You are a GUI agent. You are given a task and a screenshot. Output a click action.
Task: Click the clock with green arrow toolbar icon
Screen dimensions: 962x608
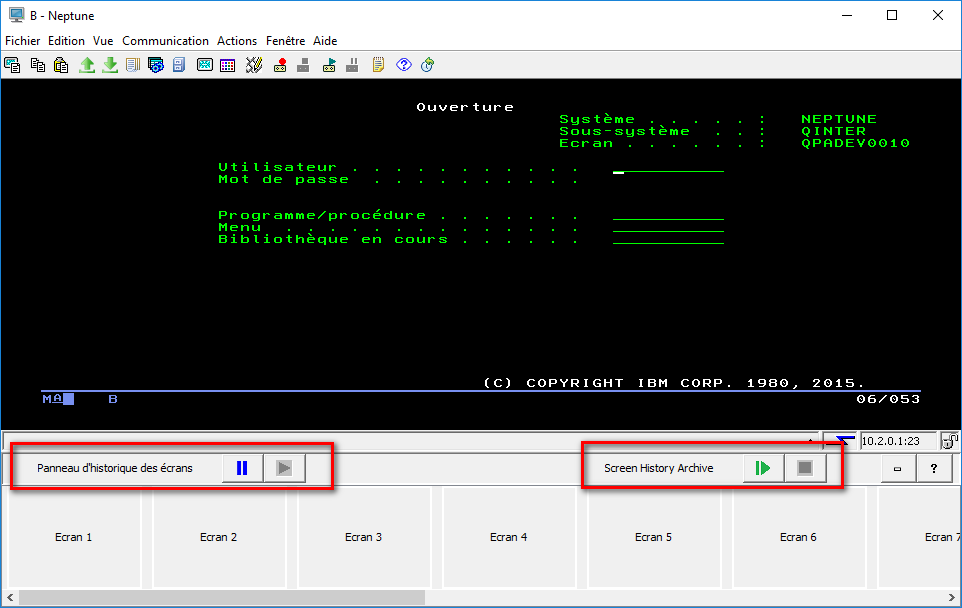tap(428, 65)
